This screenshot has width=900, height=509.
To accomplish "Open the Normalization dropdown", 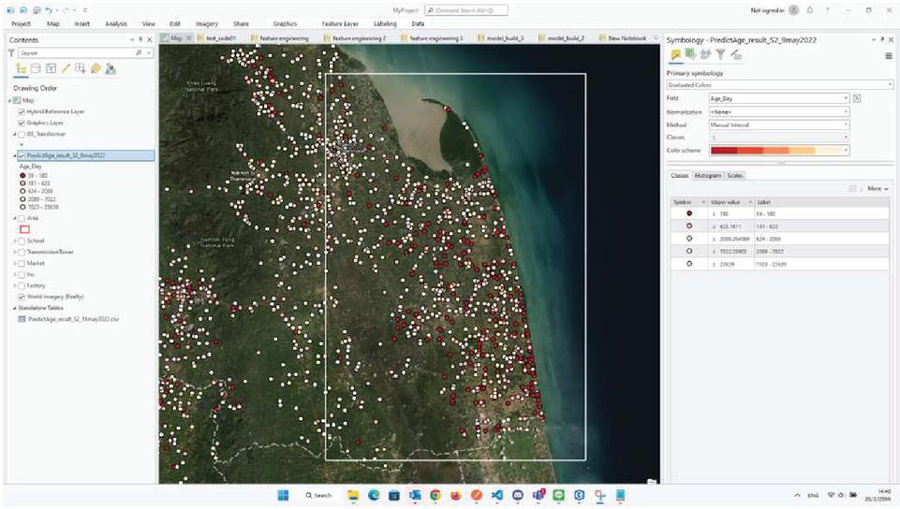I will (x=779, y=112).
